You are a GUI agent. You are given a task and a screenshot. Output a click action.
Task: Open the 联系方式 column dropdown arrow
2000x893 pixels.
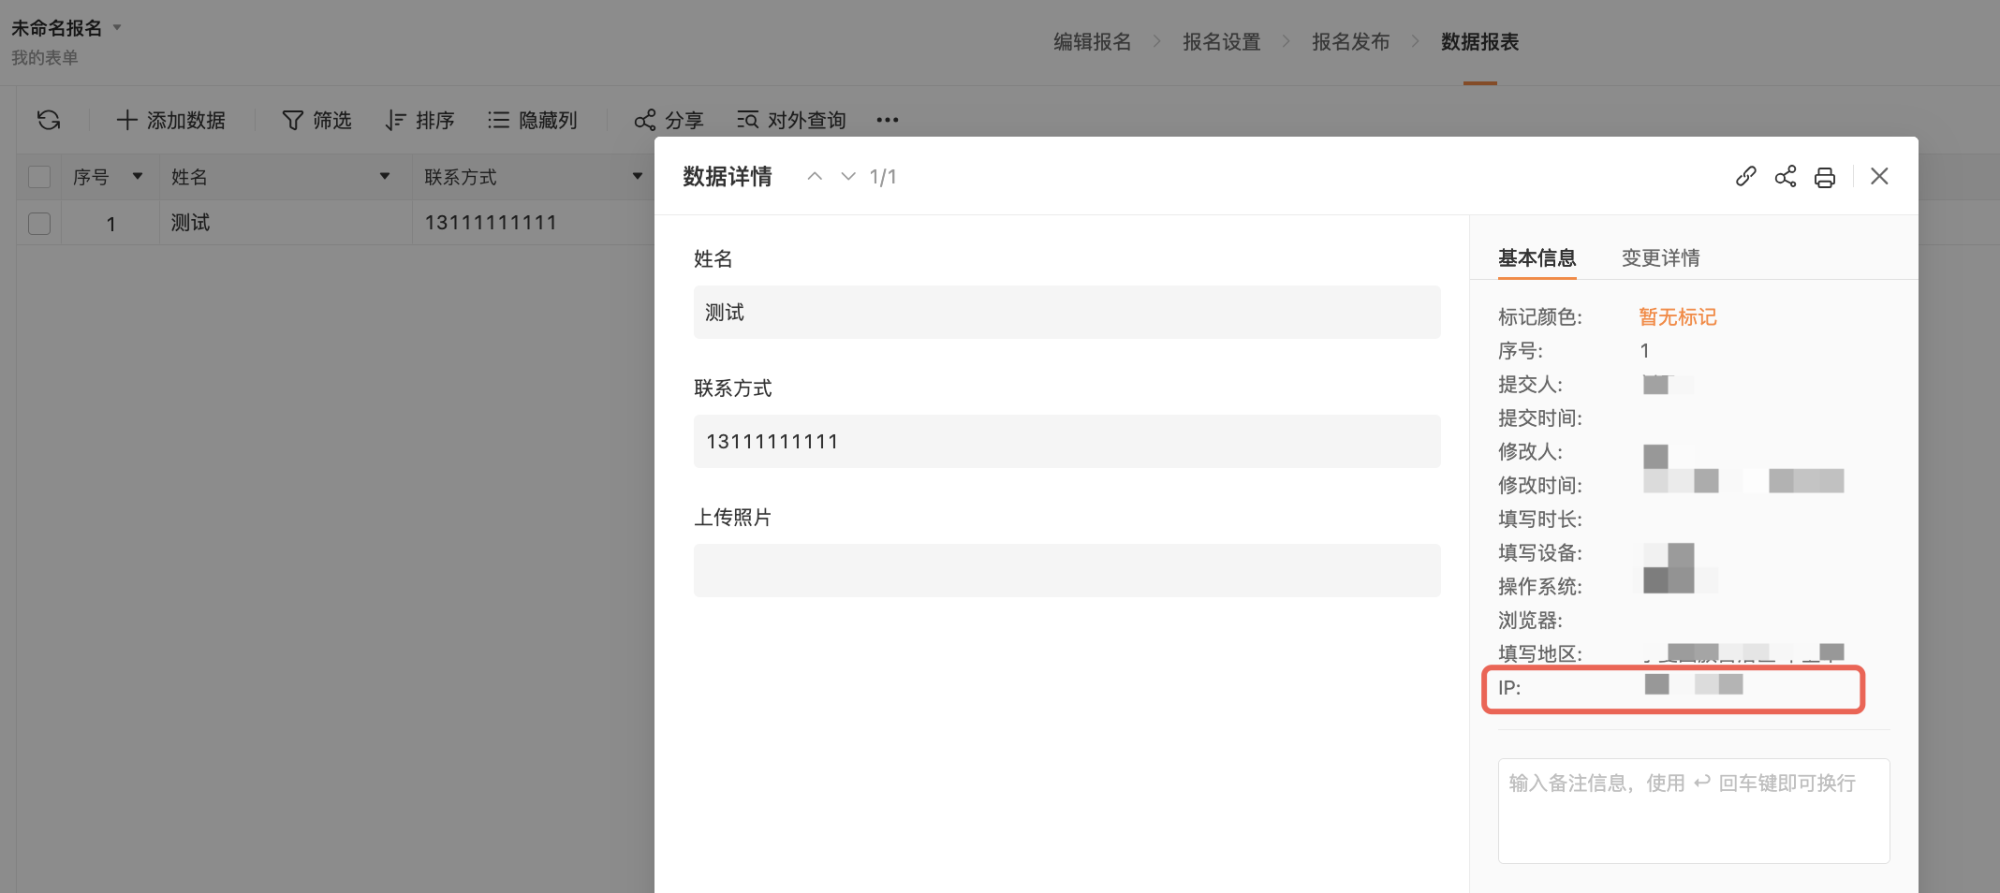click(637, 177)
